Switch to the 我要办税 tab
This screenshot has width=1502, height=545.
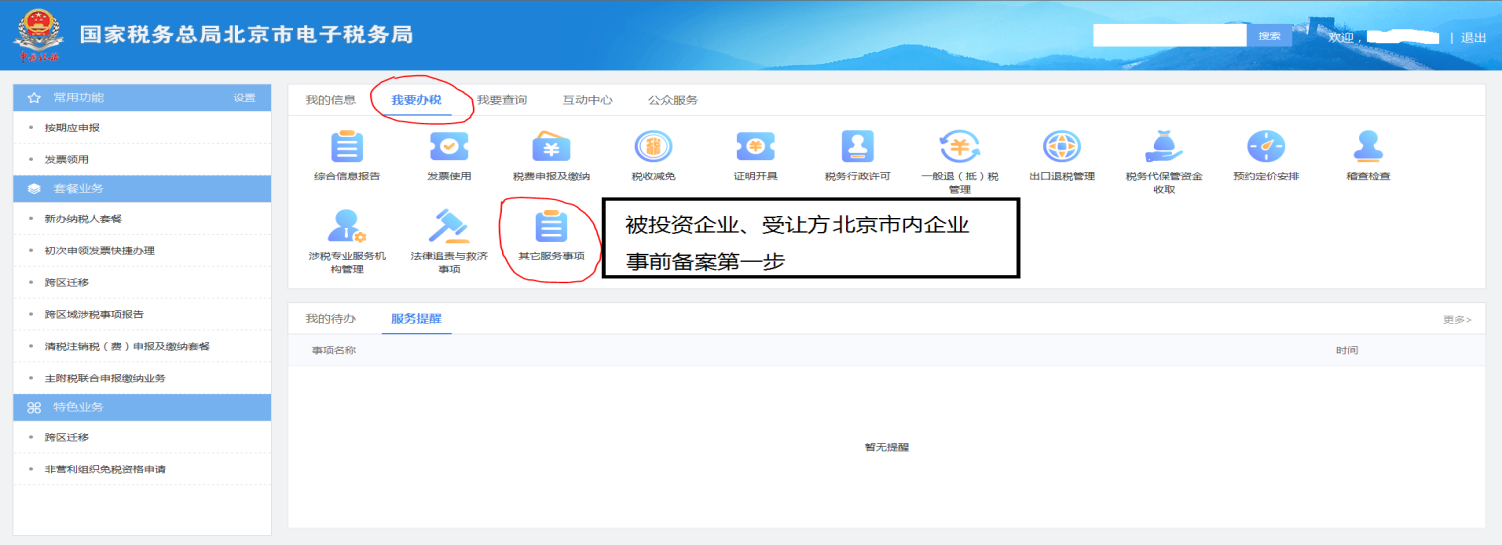[416, 100]
